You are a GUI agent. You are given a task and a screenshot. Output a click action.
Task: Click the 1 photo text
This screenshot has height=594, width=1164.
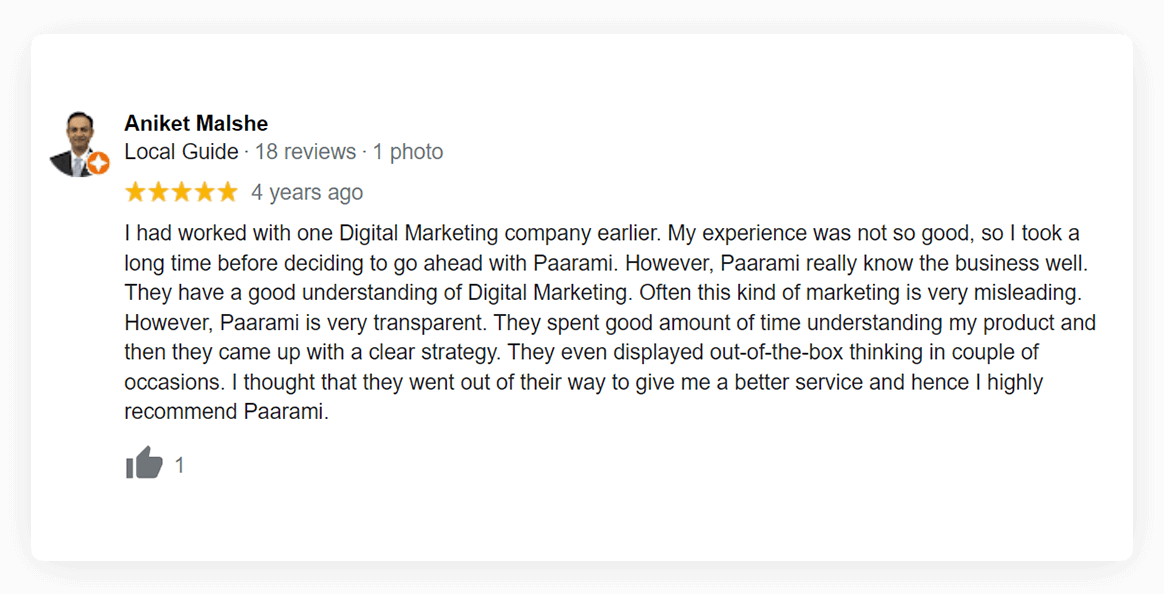click(408, 152)
